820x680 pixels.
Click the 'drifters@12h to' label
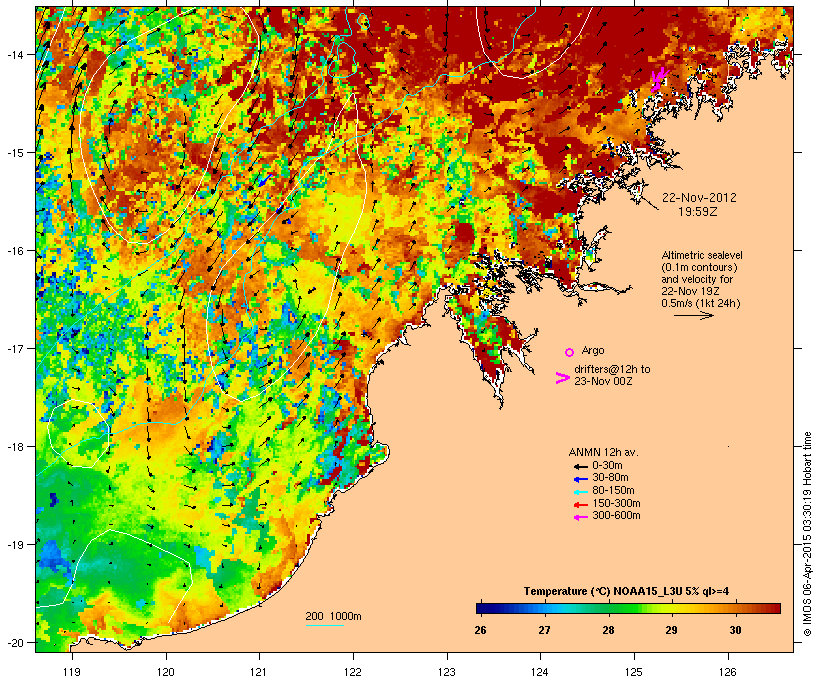[x=612, y=369]
